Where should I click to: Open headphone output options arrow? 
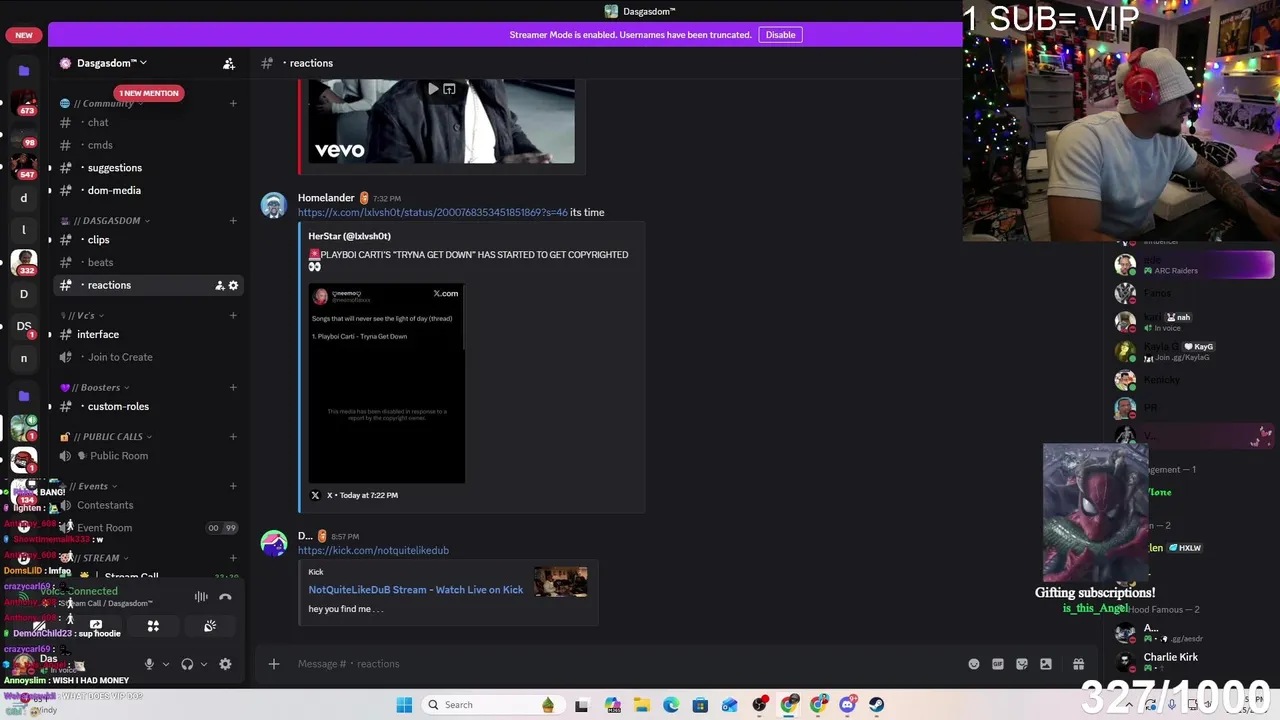click(x=204, y=664)
